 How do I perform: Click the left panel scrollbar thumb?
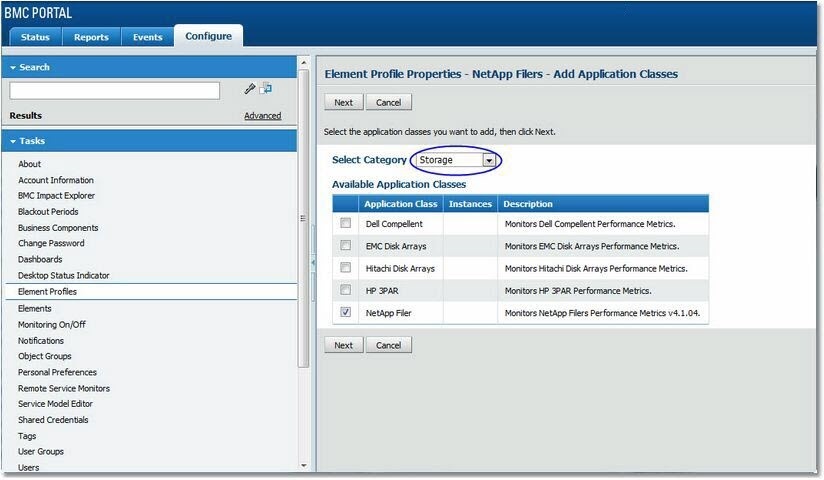(x=303, y=218)
